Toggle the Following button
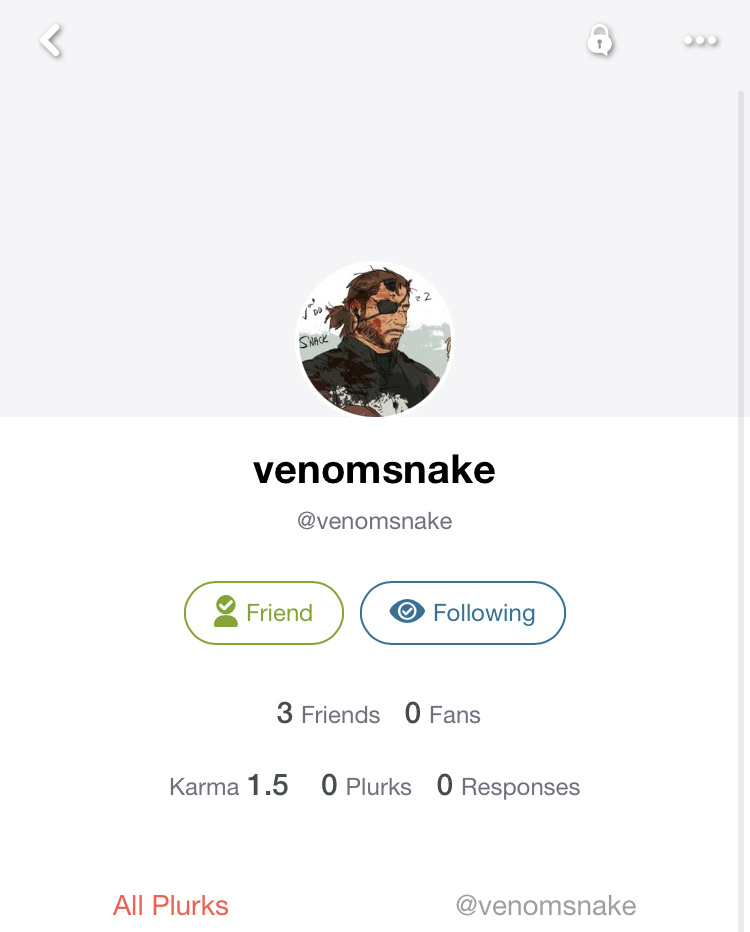Viewport: 750px width, 932px height. point(462,613)
